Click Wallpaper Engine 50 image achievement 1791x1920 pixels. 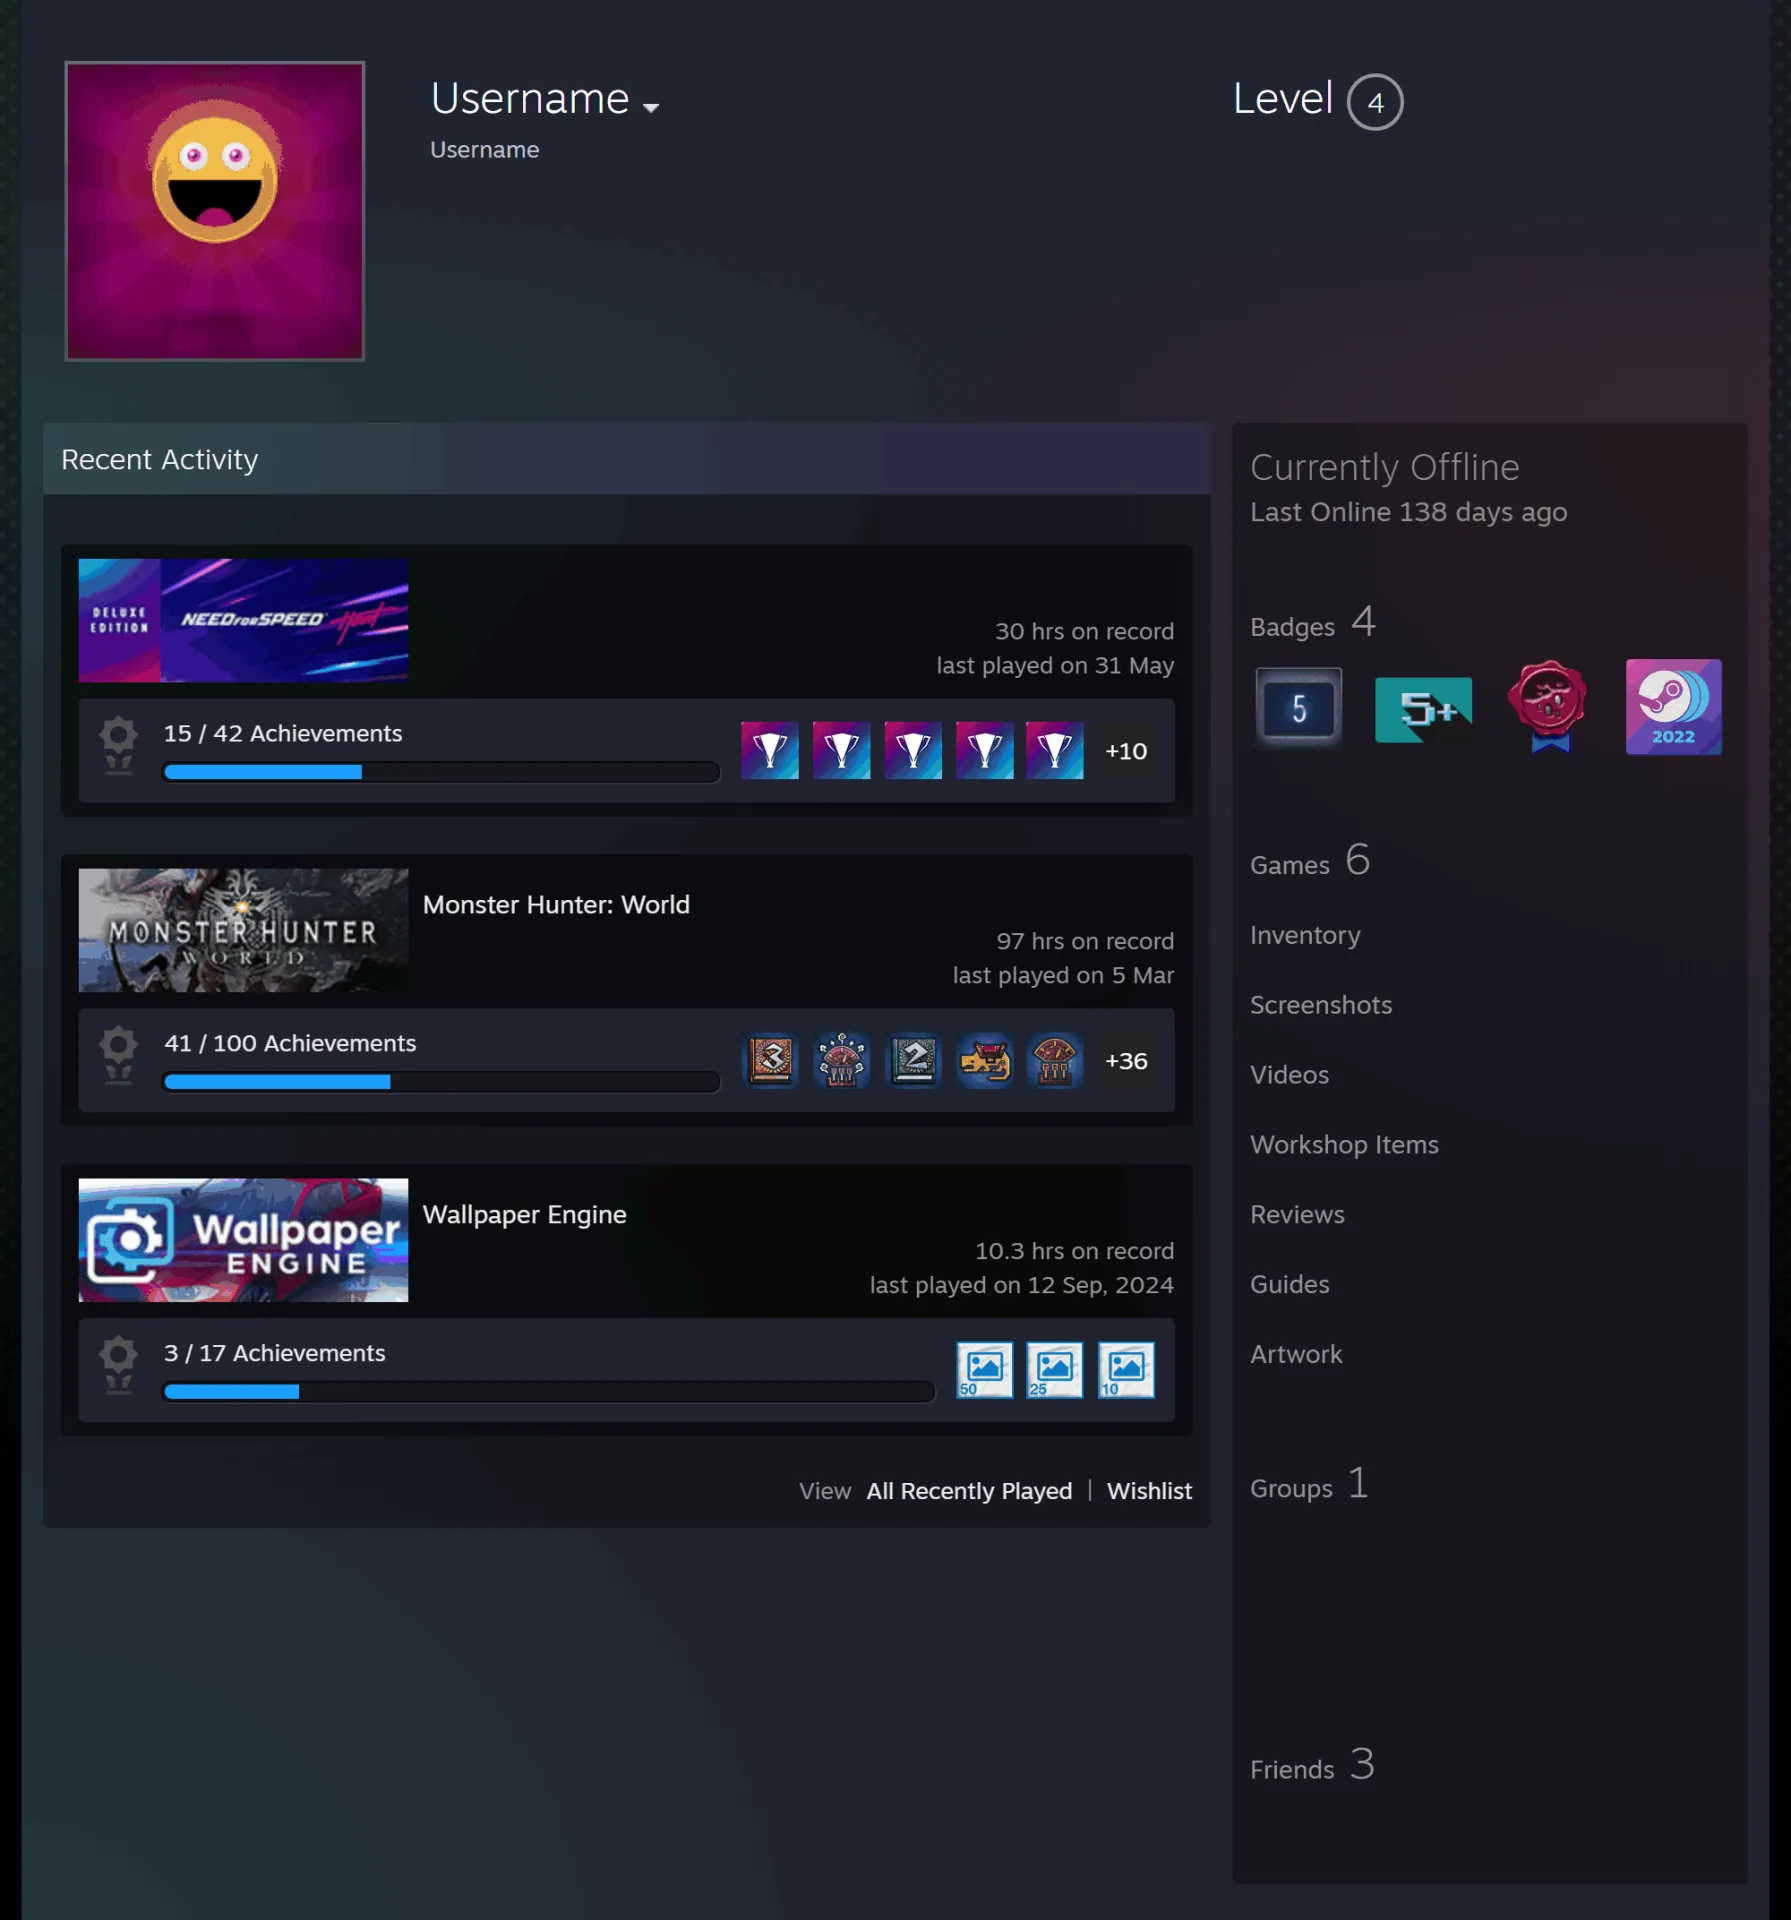coord(985,1370)
